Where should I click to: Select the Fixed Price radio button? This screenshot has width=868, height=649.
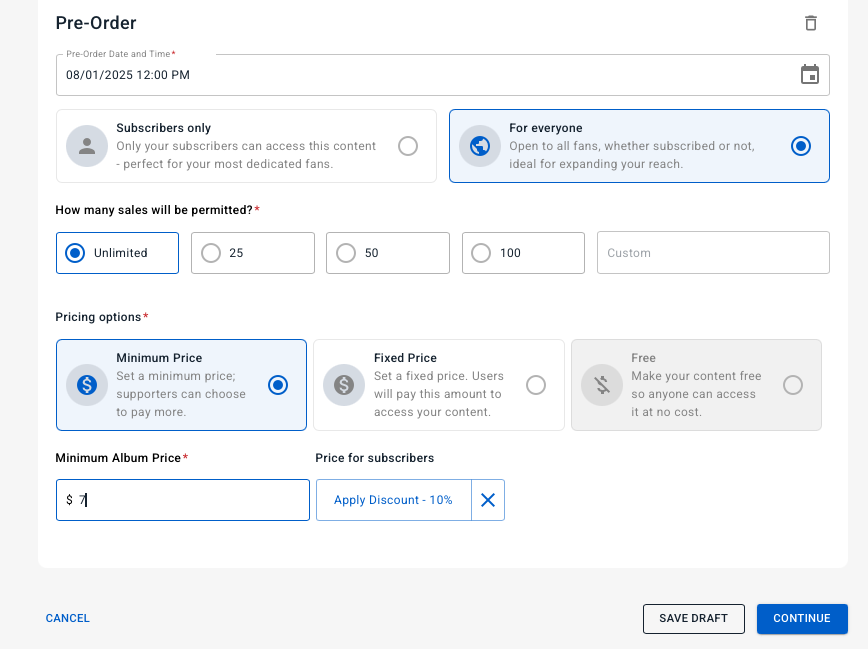(x=536, y=385)
